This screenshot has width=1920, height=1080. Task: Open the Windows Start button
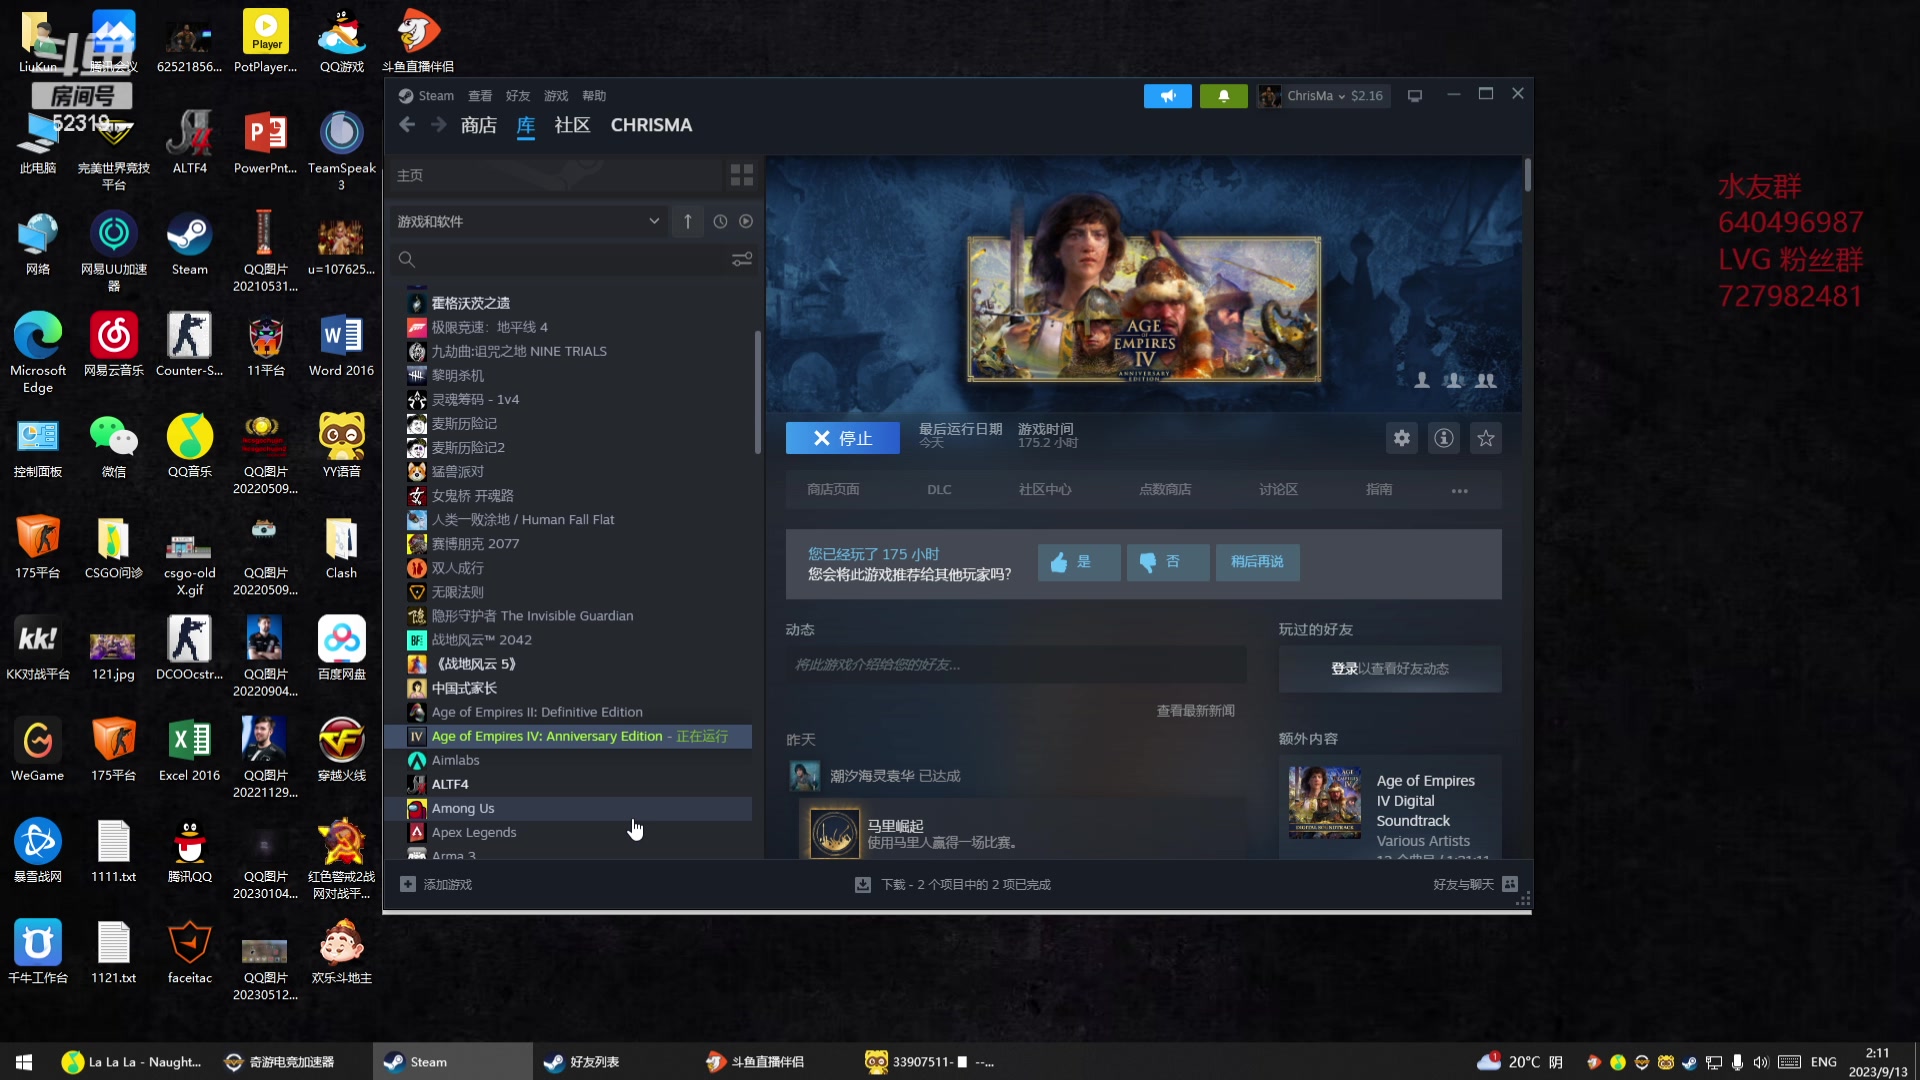(24, 1062)
